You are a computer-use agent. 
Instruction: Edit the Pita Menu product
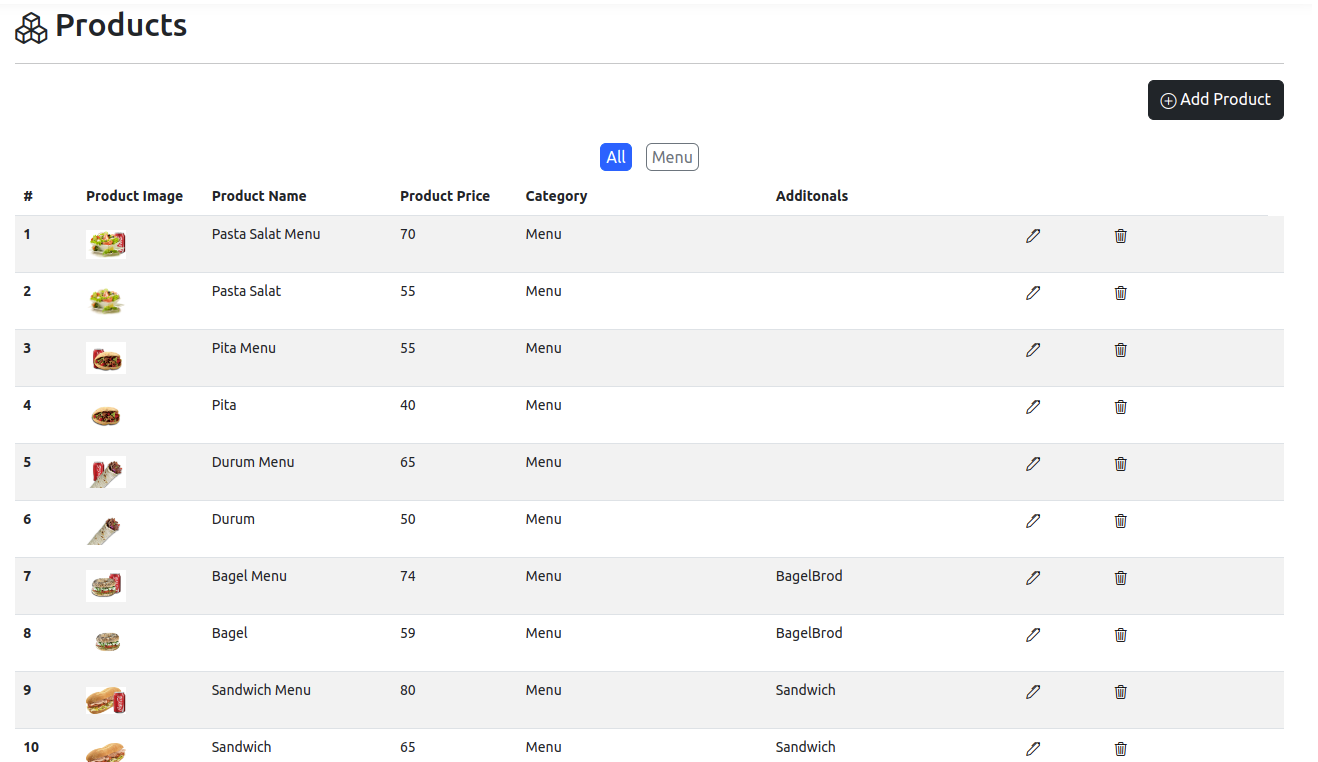(1033, 350)
